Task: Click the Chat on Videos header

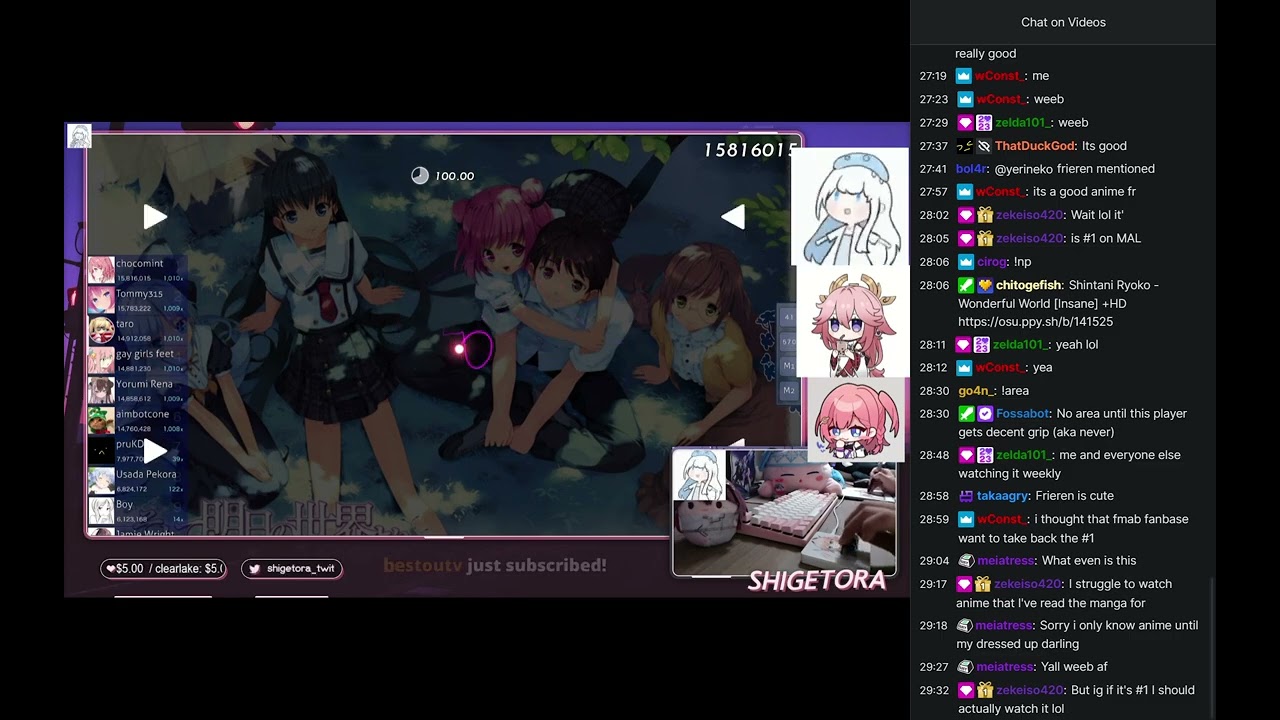Action: (1063, 22)
